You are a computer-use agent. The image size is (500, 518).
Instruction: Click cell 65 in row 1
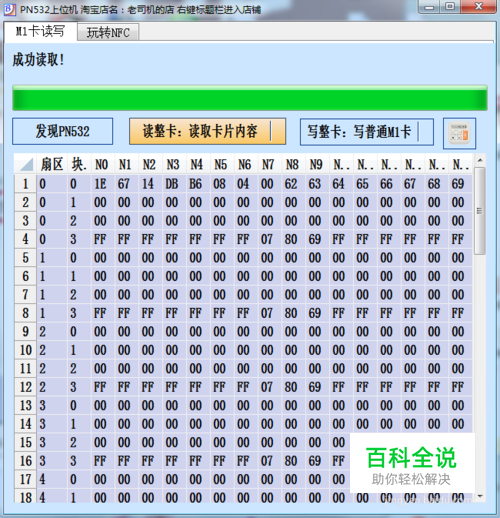coord(365,184)
